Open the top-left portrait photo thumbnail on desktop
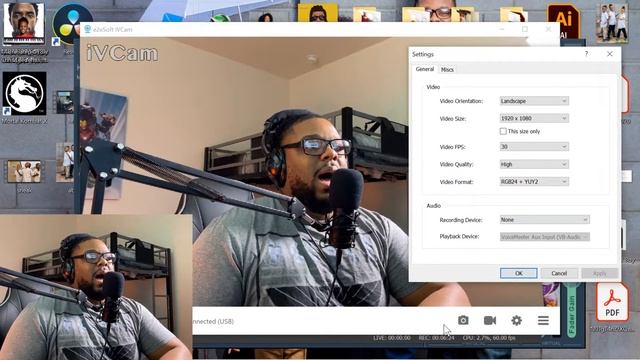This screenshot has height=360, width=640. [x=24, y=24]
